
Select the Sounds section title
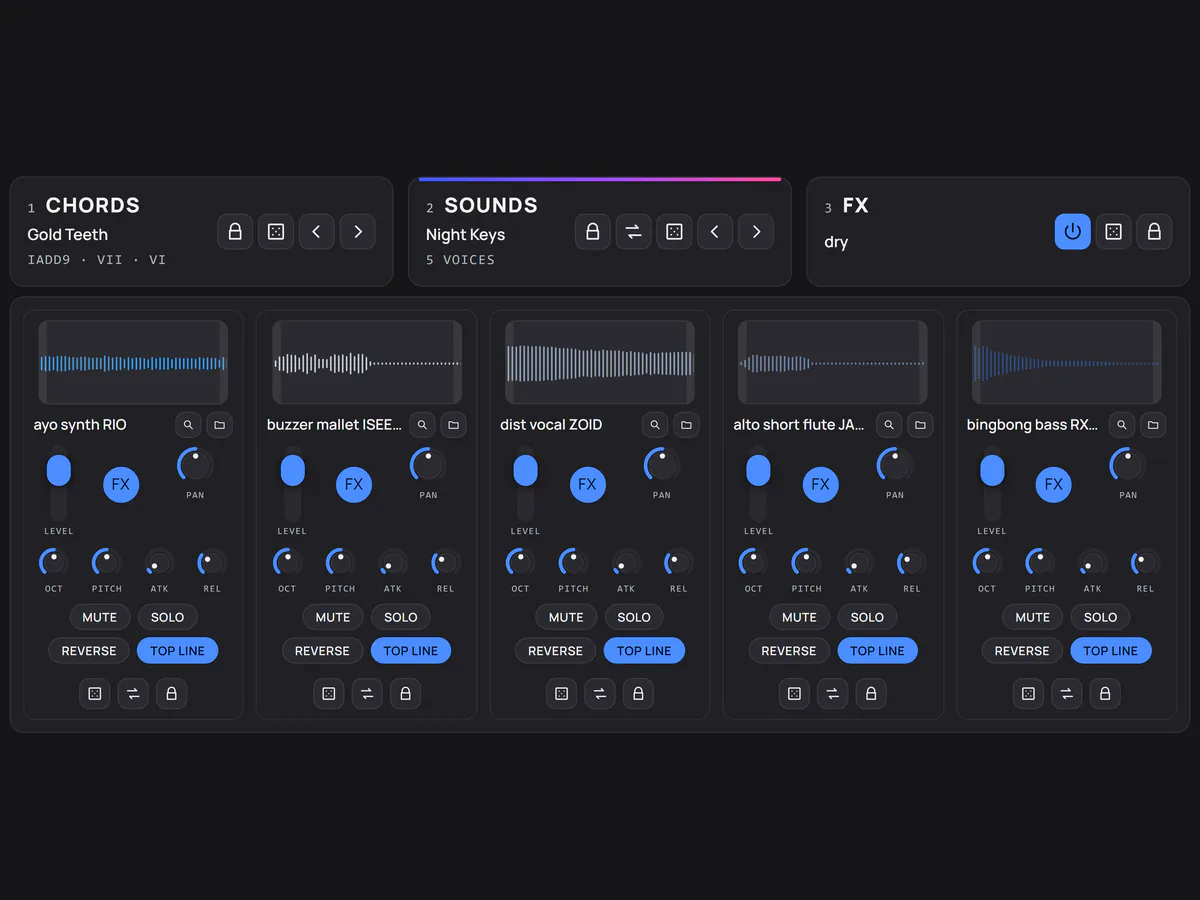click(x=491, y=205)
